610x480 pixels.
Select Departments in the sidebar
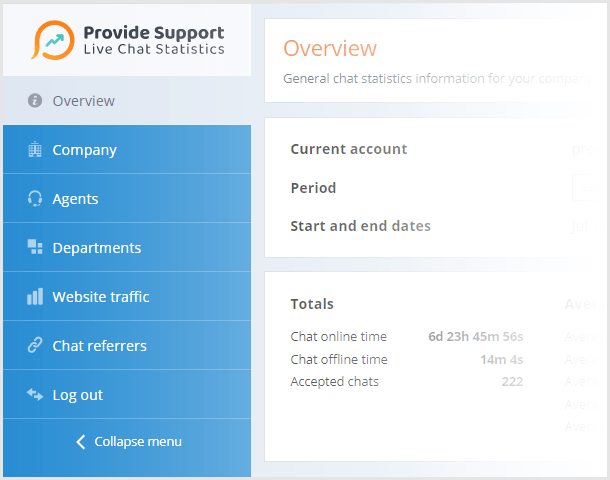tap(97, 248)
